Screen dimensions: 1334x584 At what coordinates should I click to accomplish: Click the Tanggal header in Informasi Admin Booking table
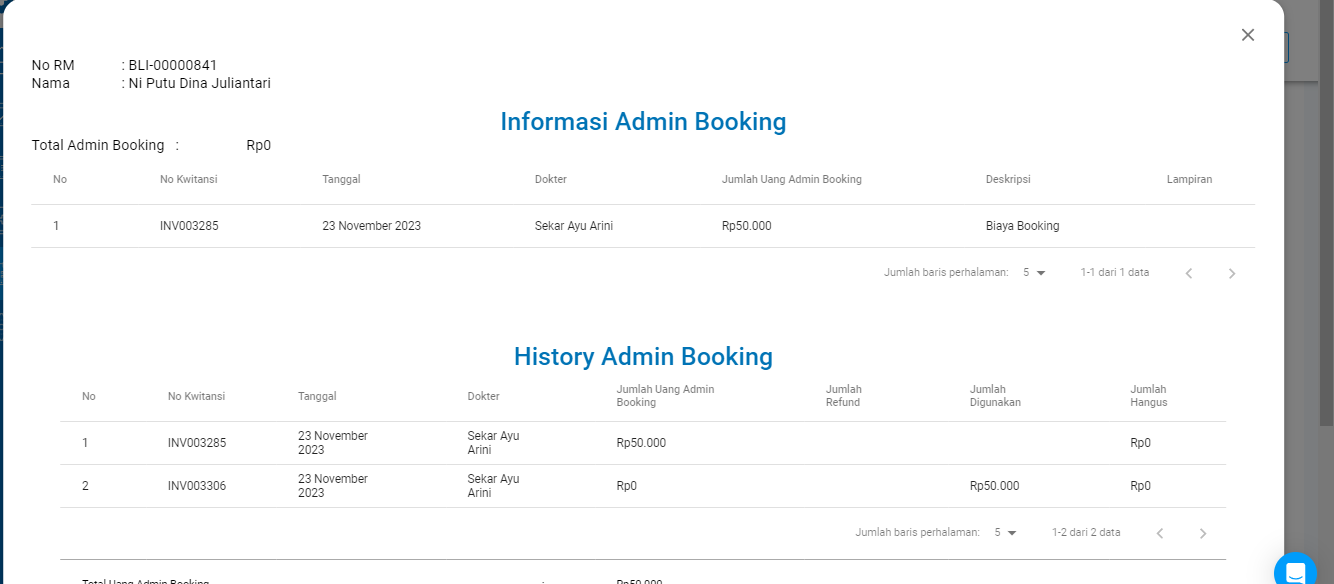tap(341, 180)
